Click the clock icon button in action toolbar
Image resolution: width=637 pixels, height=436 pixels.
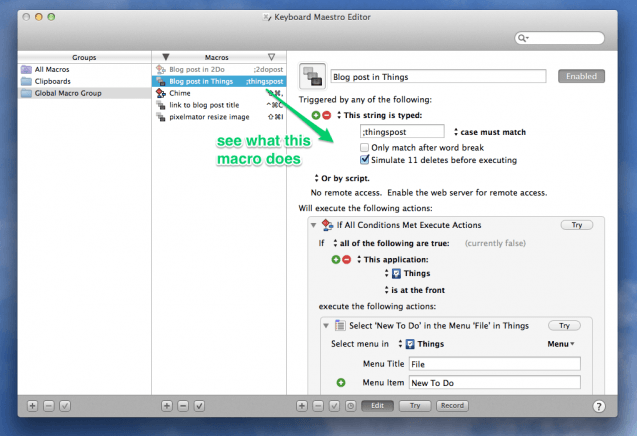coord(351,406)
